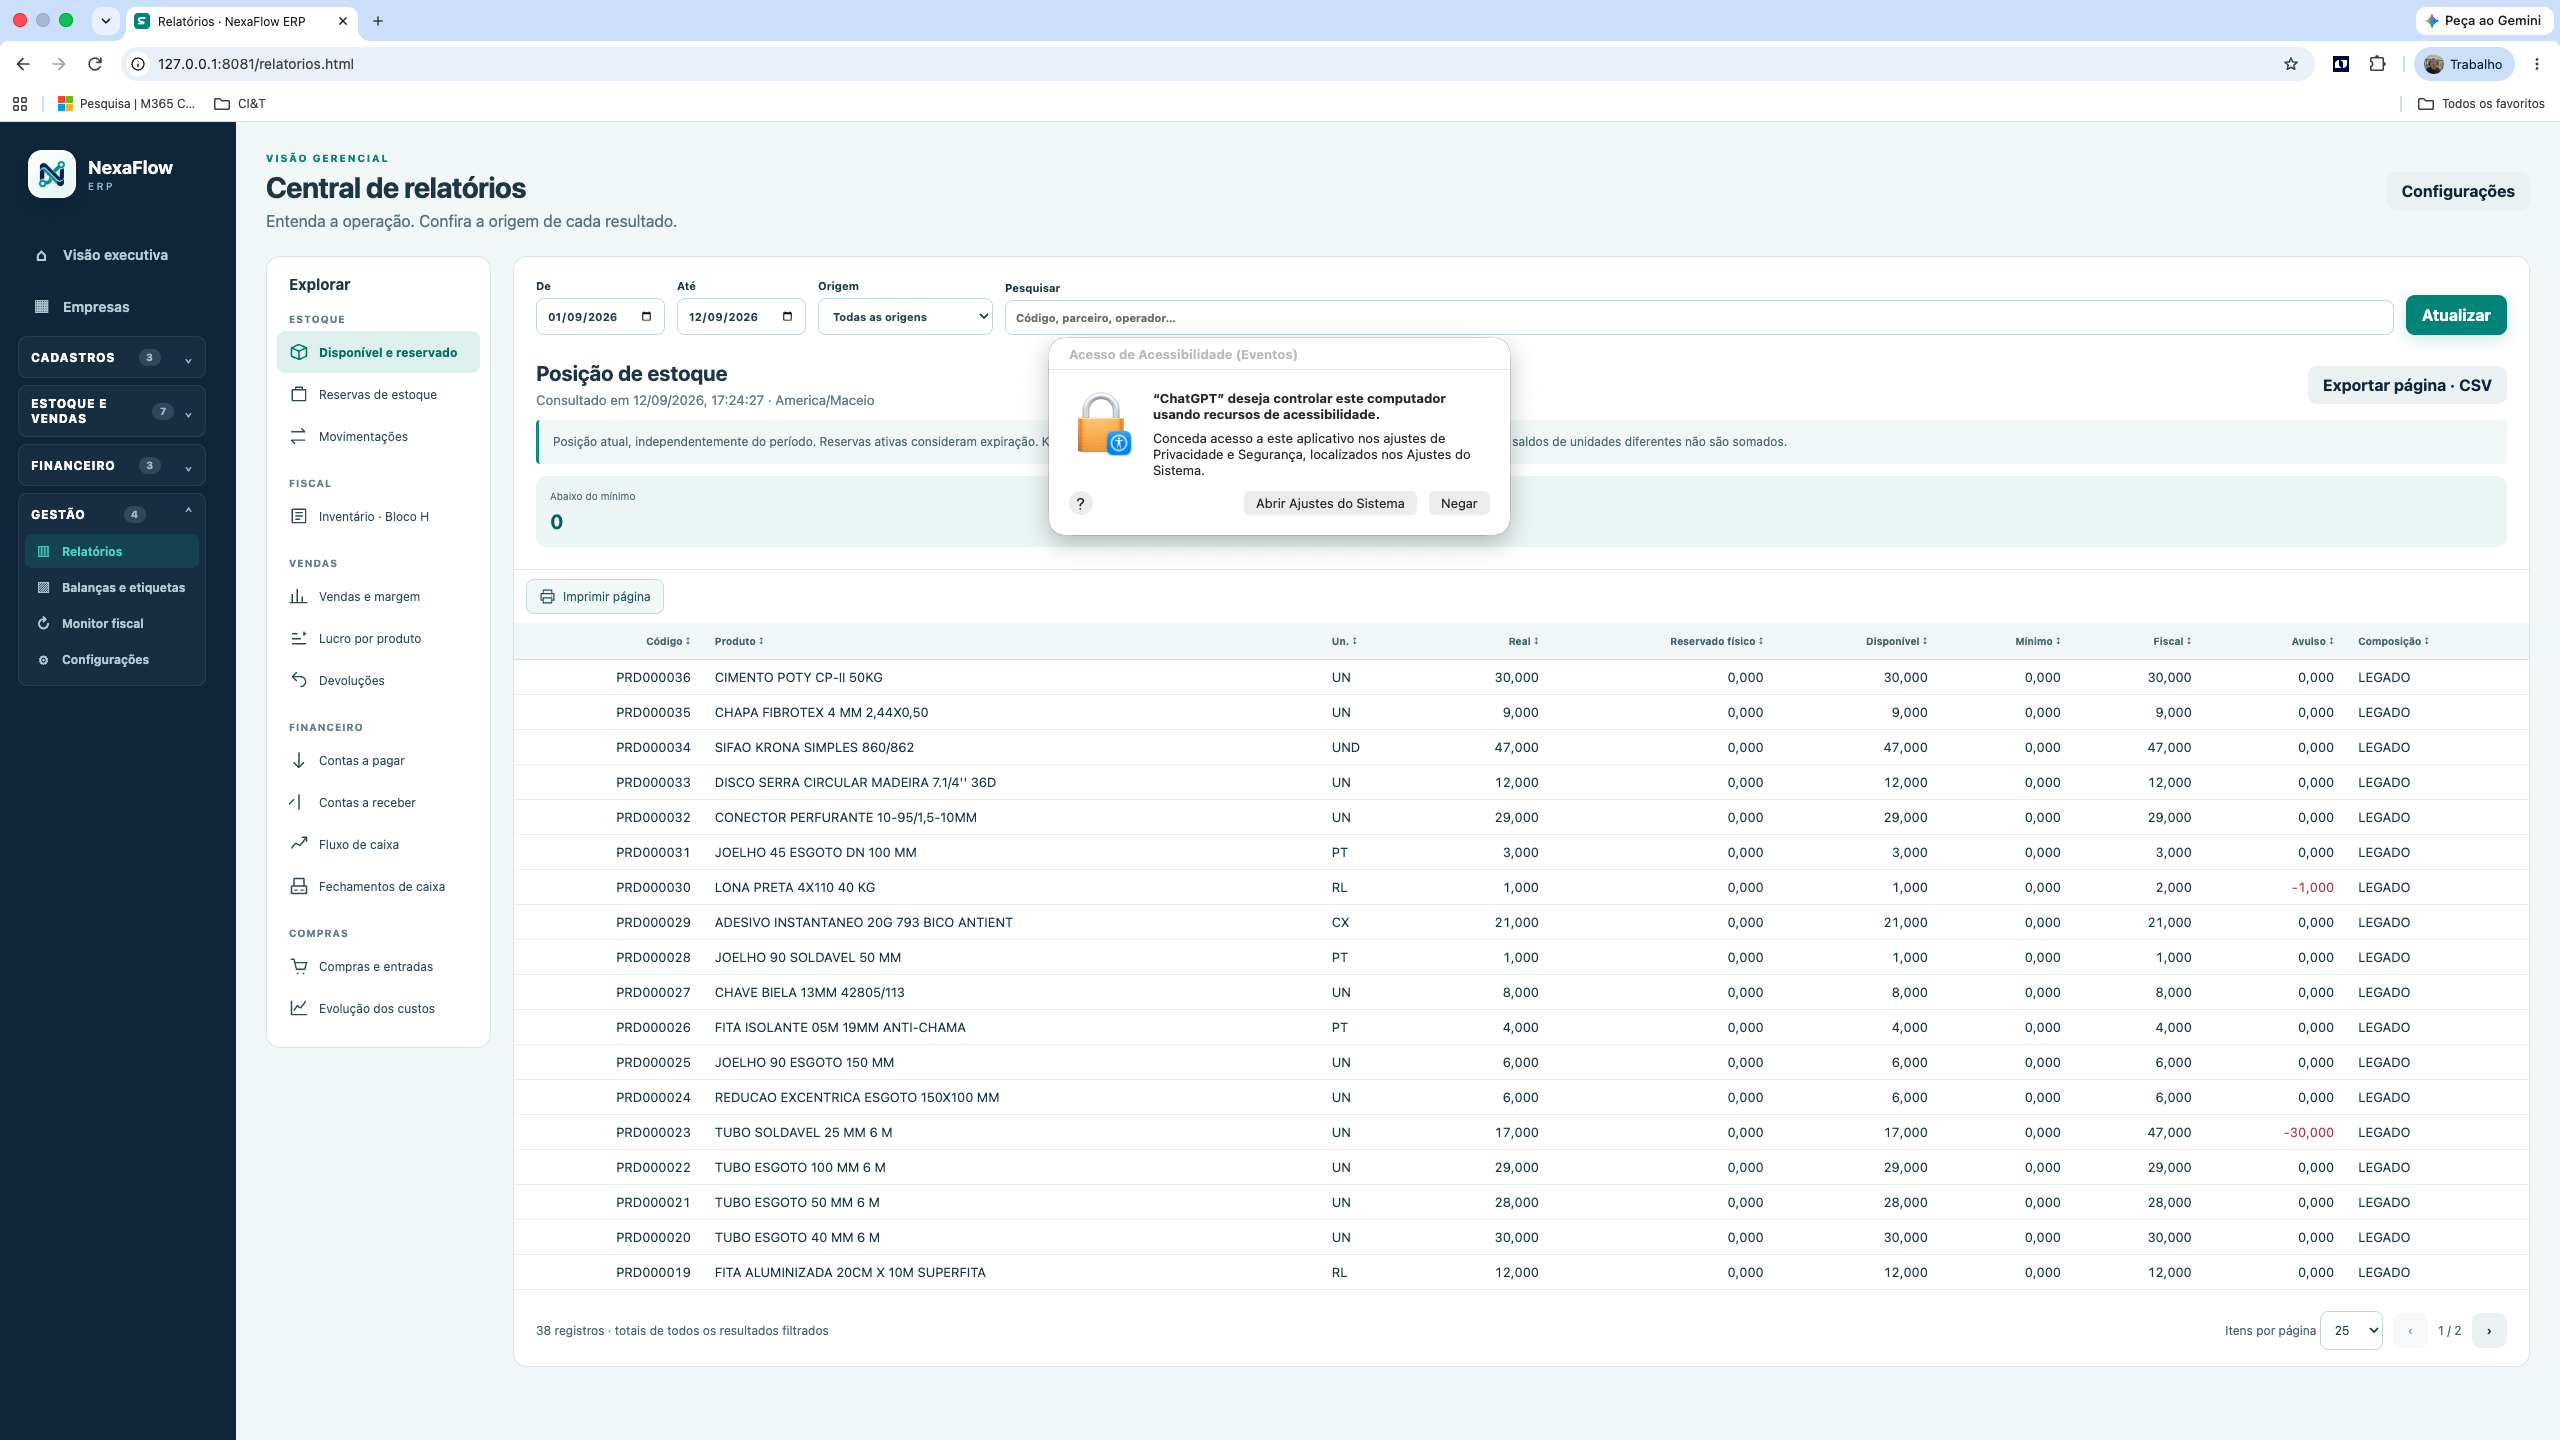The width and height of the screenshot is (2560, 1440).
Task: Click the -30,000 Avulso value
Action: click(2308, 1133)
